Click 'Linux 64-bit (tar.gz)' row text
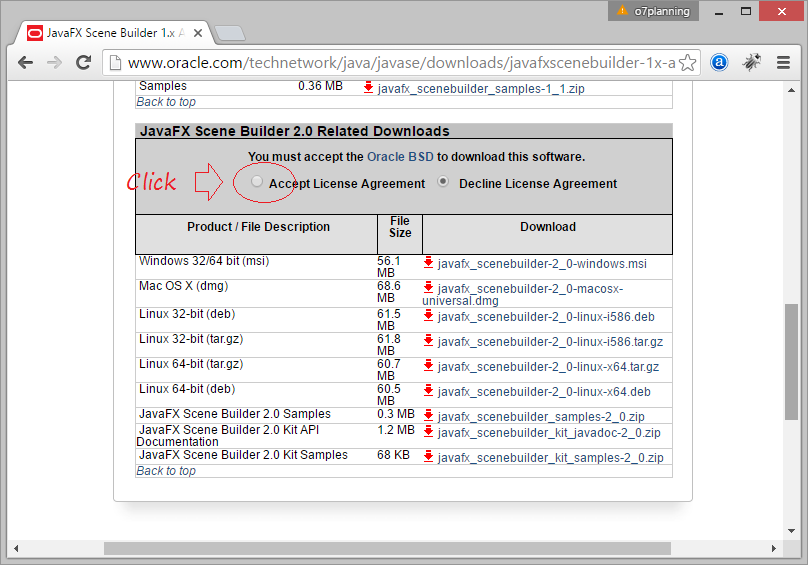 [191, 364]
